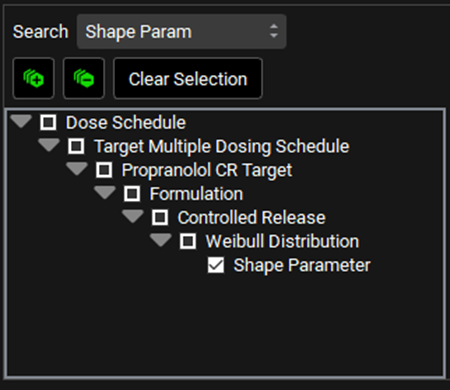
Task: Collapse the Weibull Distribution node arrow
Action: [x=161, y=240]
